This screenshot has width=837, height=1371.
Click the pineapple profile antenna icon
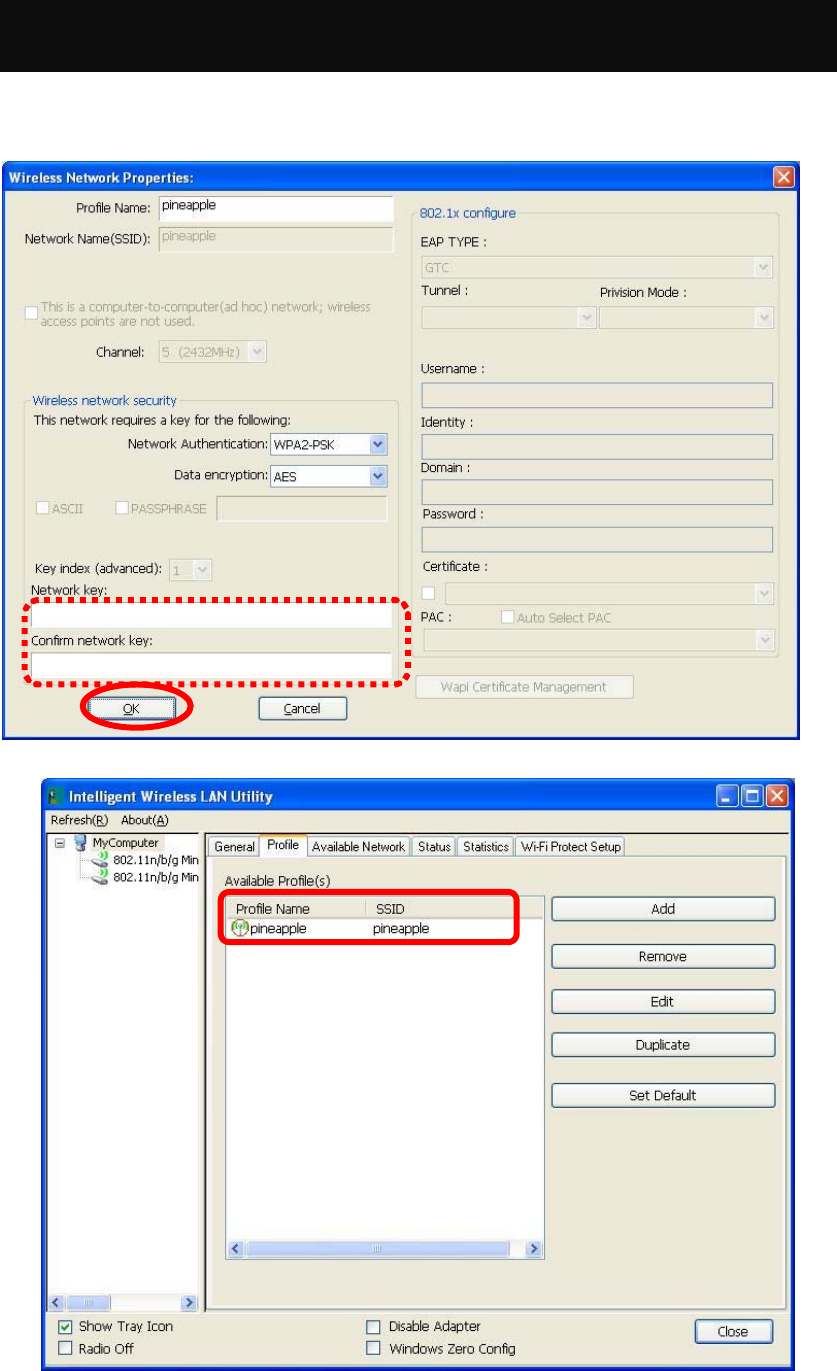(240, 928)
